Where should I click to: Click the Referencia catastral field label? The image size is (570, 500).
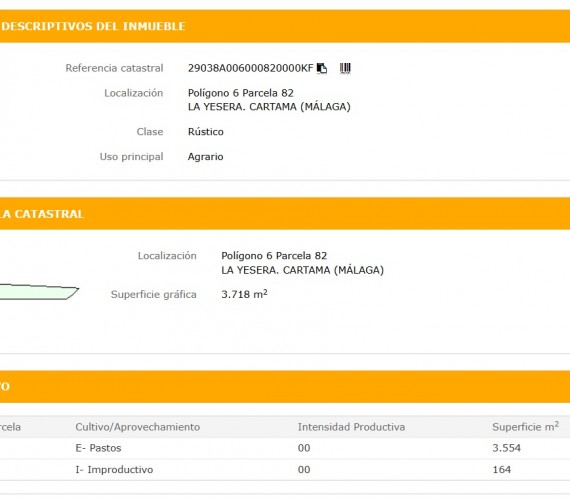click(114, 68)
